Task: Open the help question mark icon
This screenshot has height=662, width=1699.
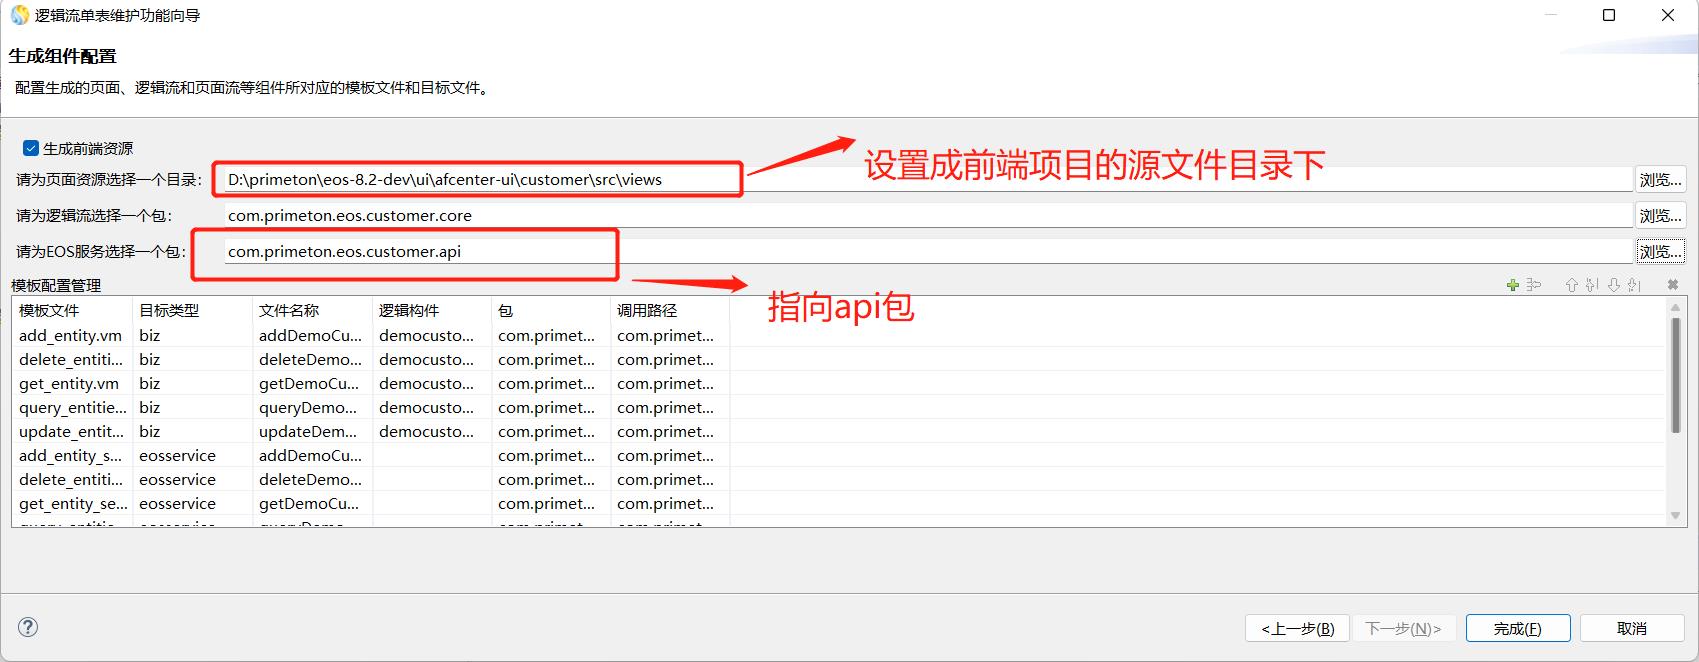Action: (x=28, y=627)
